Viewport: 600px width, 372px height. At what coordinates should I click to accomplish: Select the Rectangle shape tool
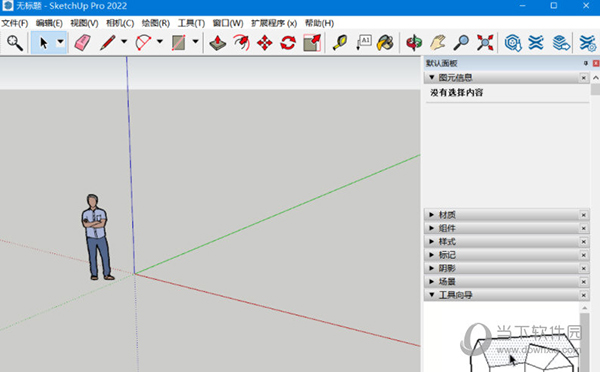tap(179, 42)
